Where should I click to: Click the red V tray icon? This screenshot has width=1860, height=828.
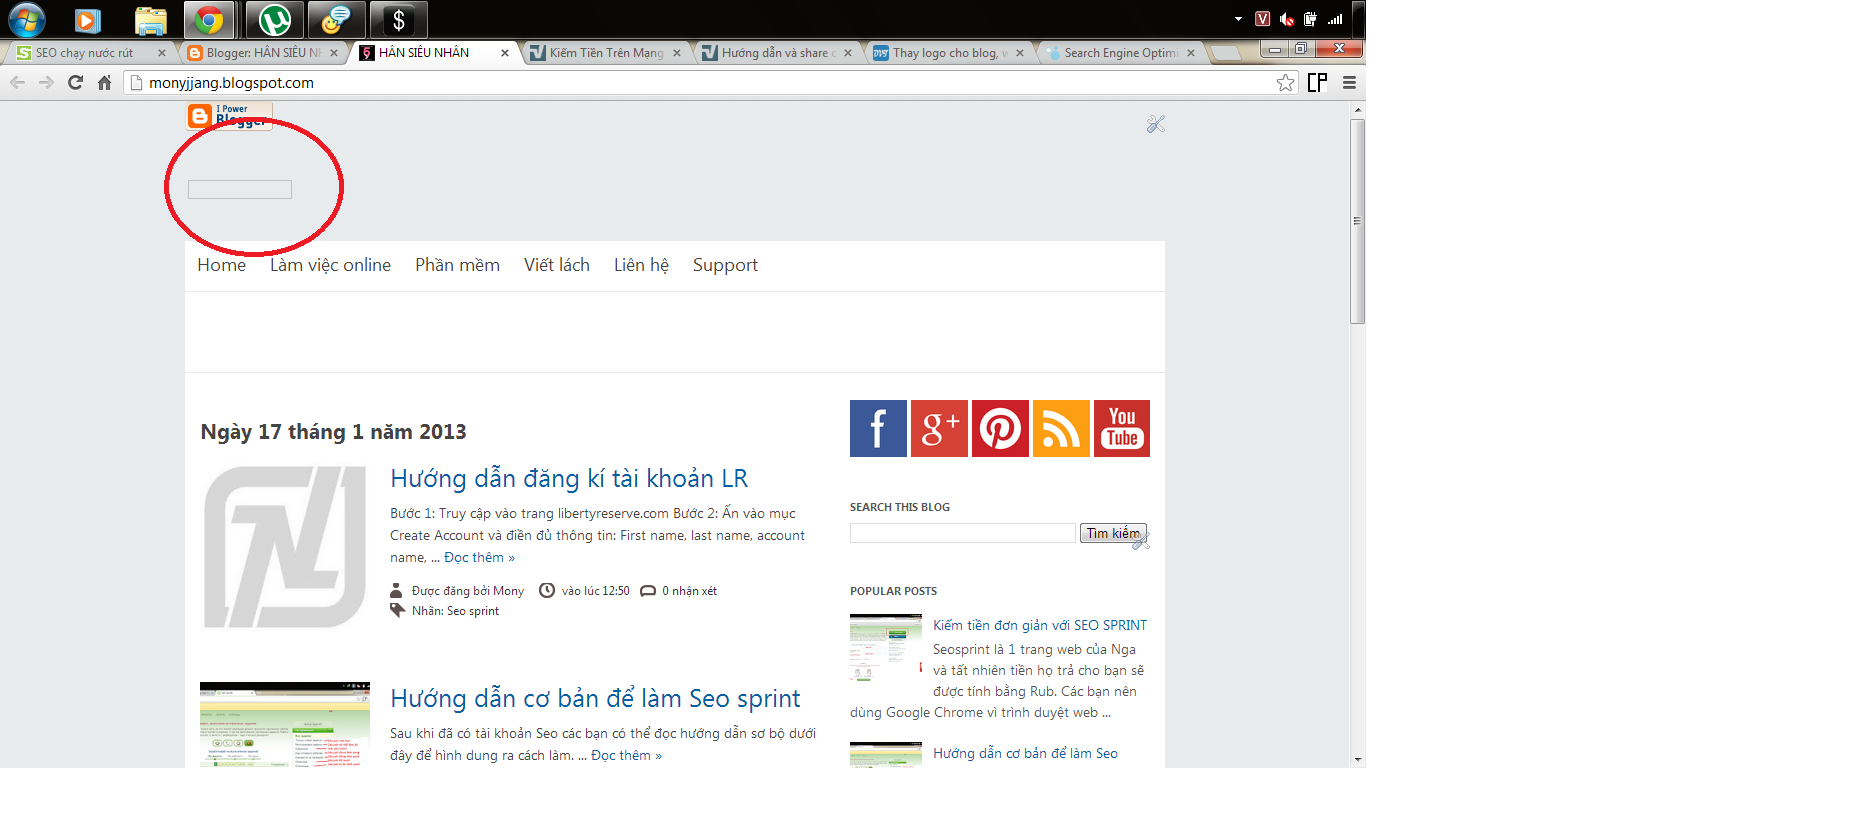1262,19
